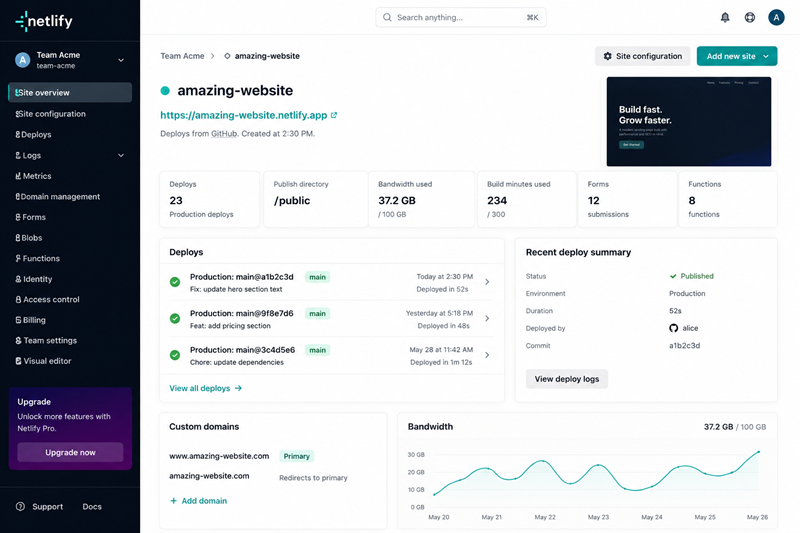Click the green site status dot
Image resolution: width=800 pixels, height=533 pixels.
click(x=165, y=91)
